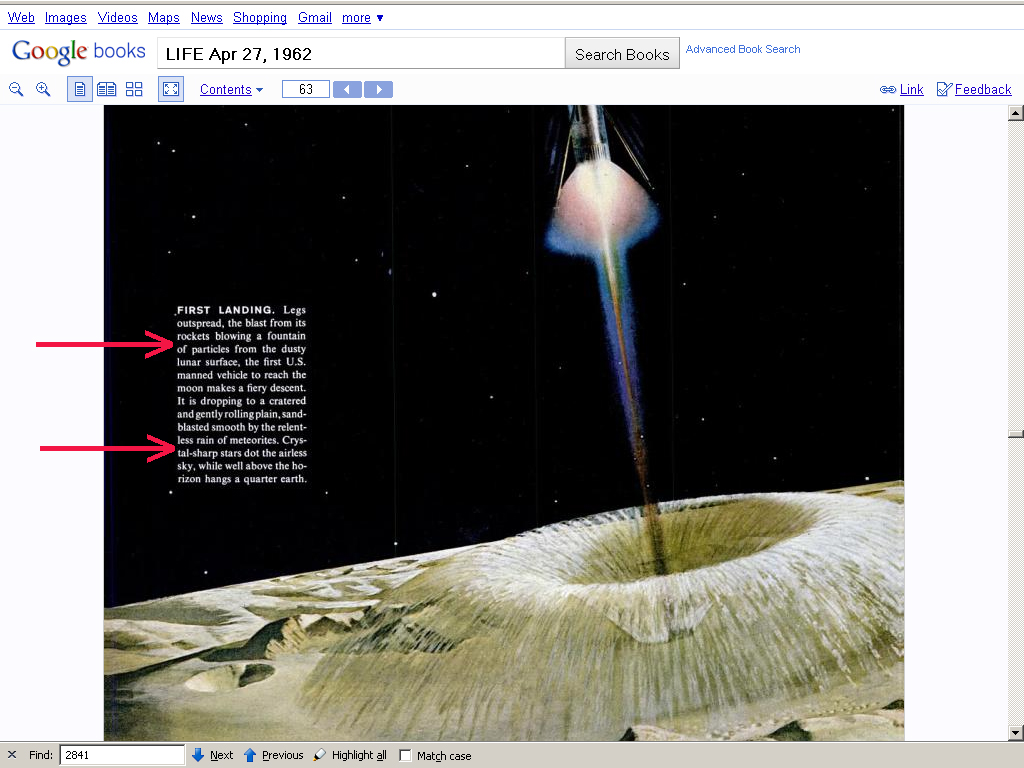Go to next page arrow button
The width and height of the screenshot is (1024, 768).
point(378,89)
